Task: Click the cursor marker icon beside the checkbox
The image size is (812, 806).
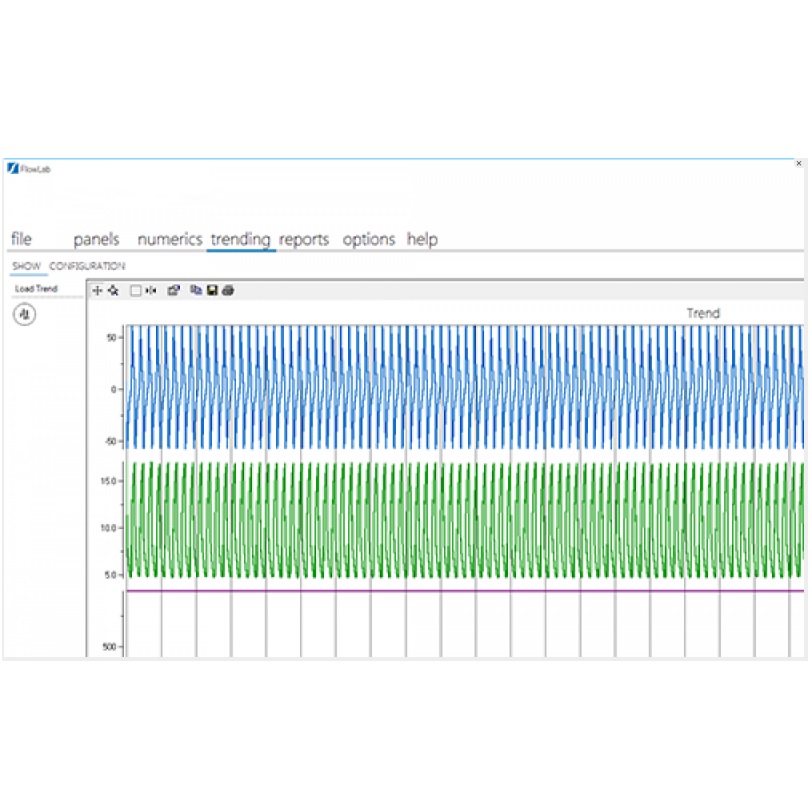Action: [150, 291]
